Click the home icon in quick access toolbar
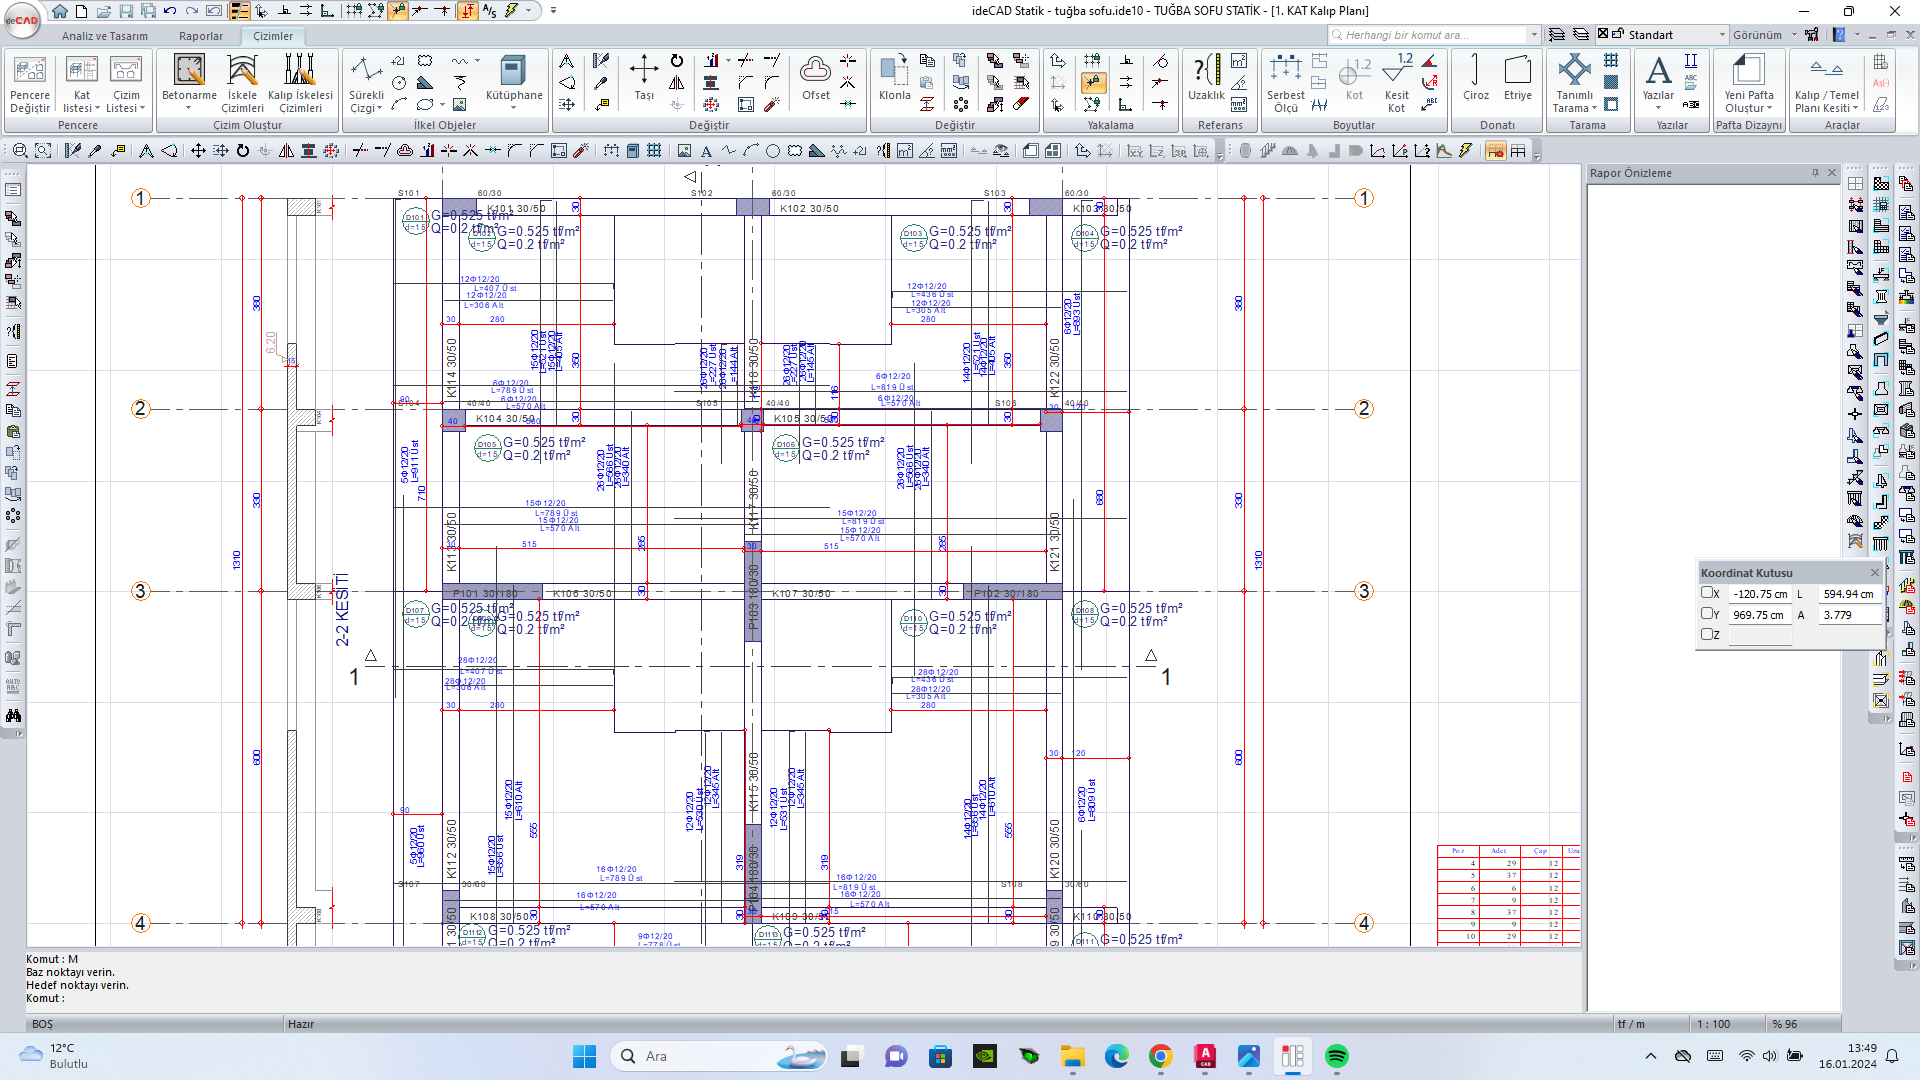This screenshot has height=1080, width=1920. click(x=60, y=11)
